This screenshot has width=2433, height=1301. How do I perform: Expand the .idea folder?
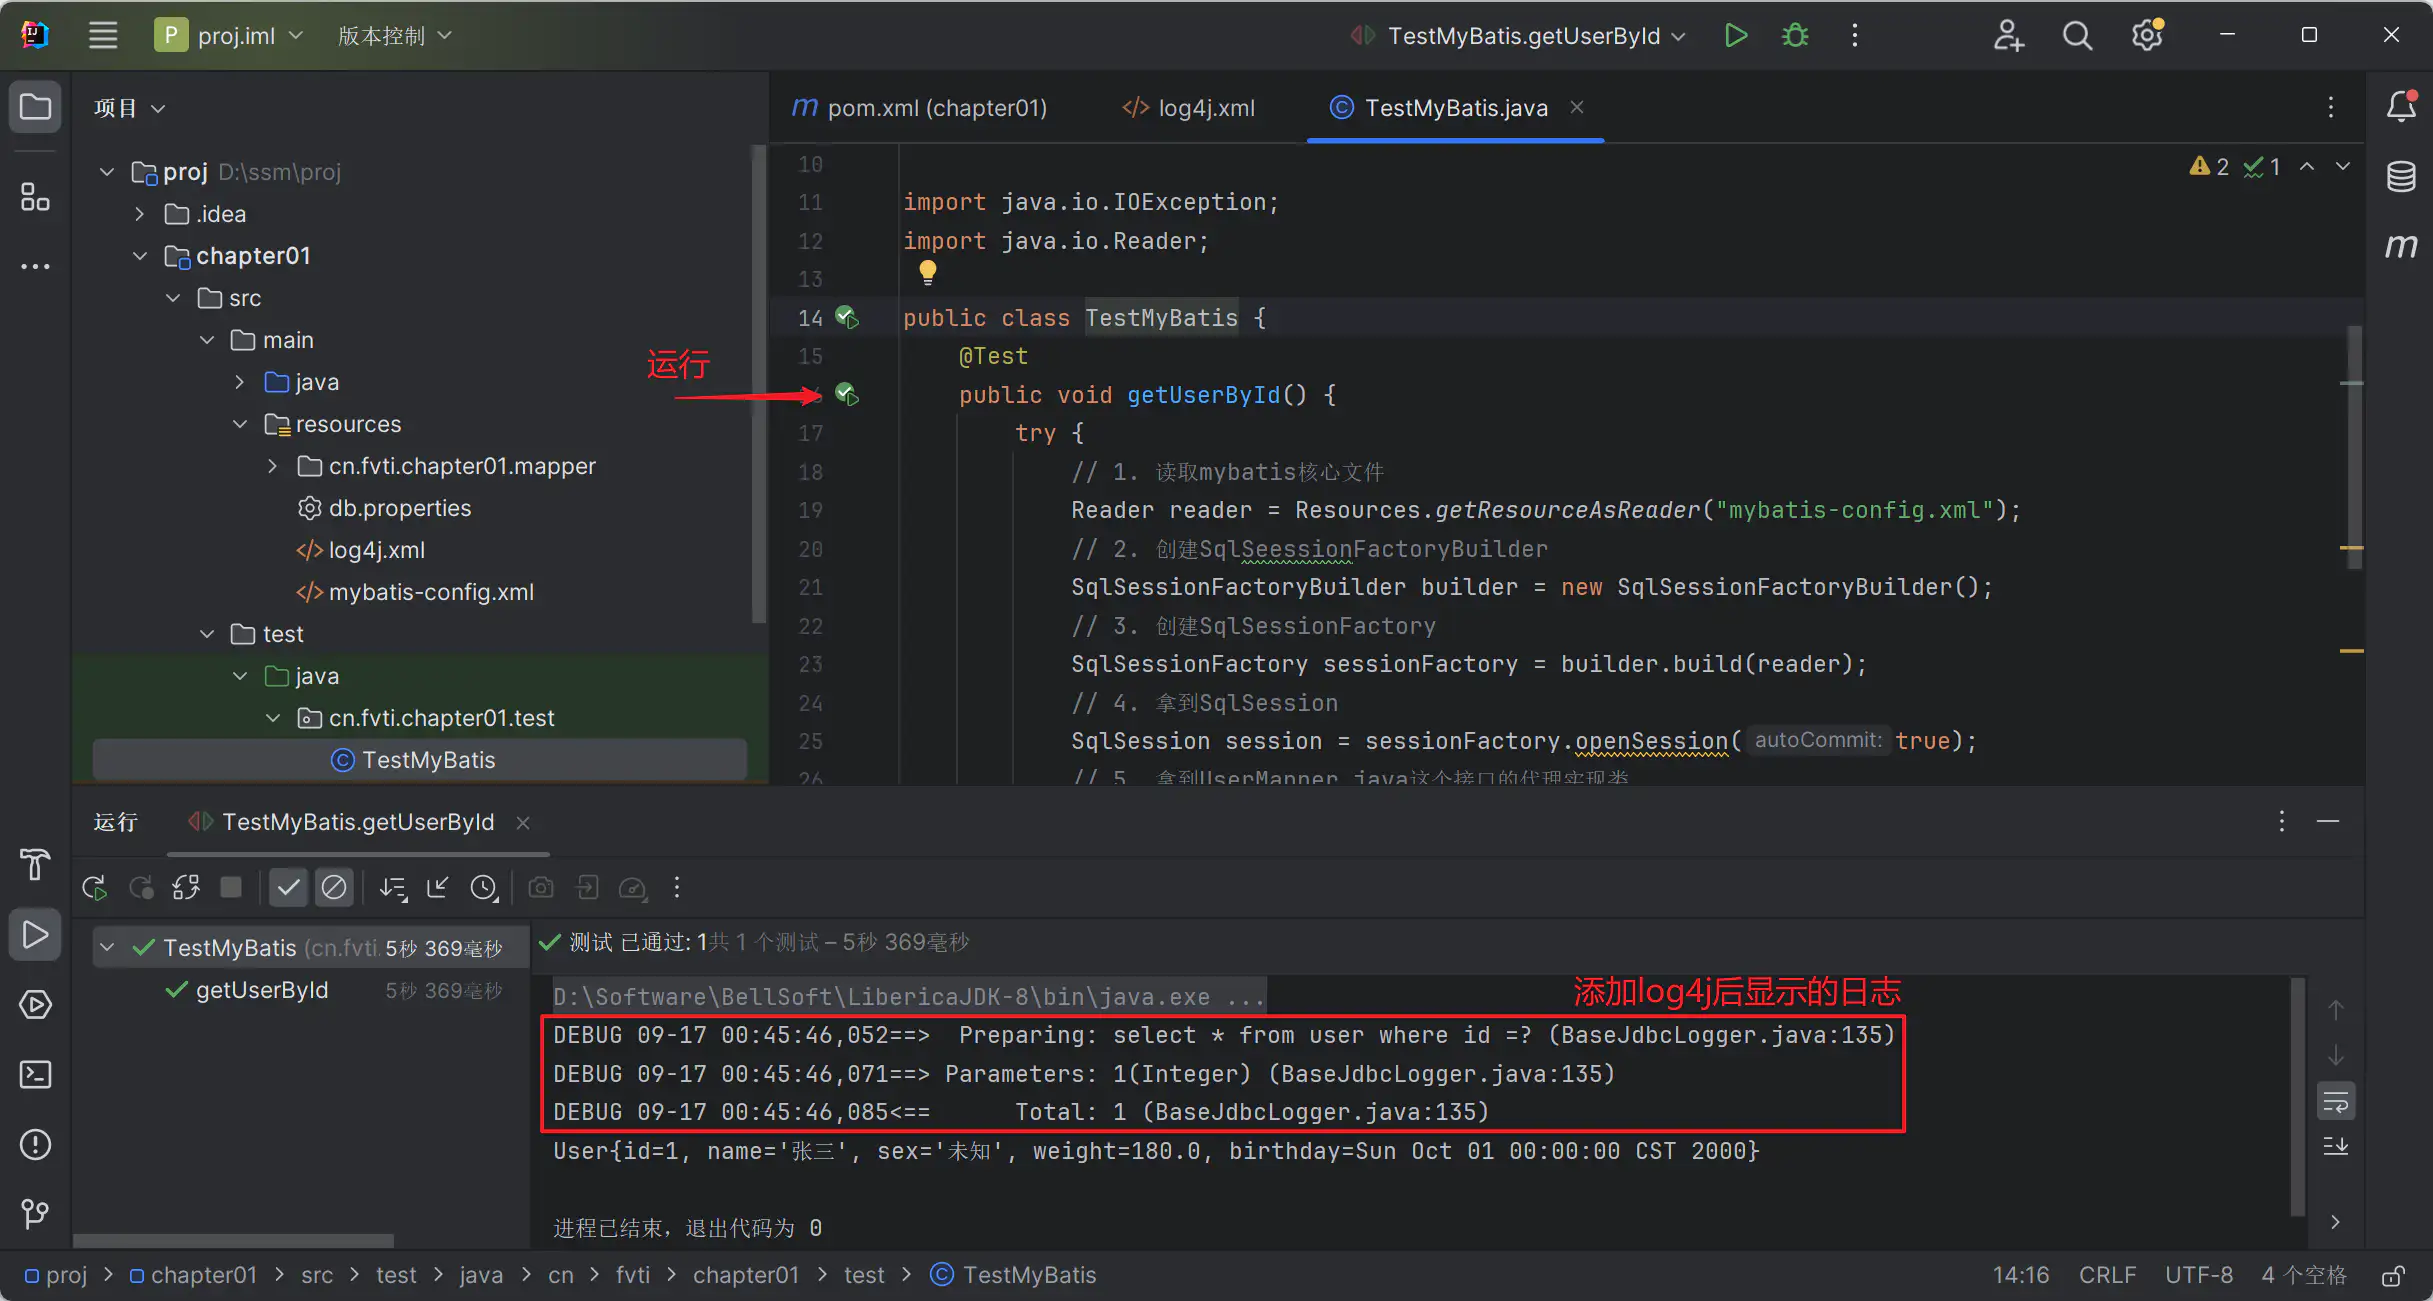pos(140,214)
